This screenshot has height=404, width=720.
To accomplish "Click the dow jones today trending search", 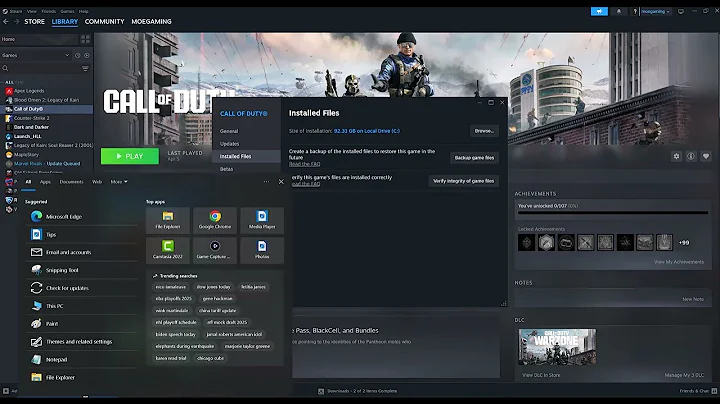I will tap(214, 287).
